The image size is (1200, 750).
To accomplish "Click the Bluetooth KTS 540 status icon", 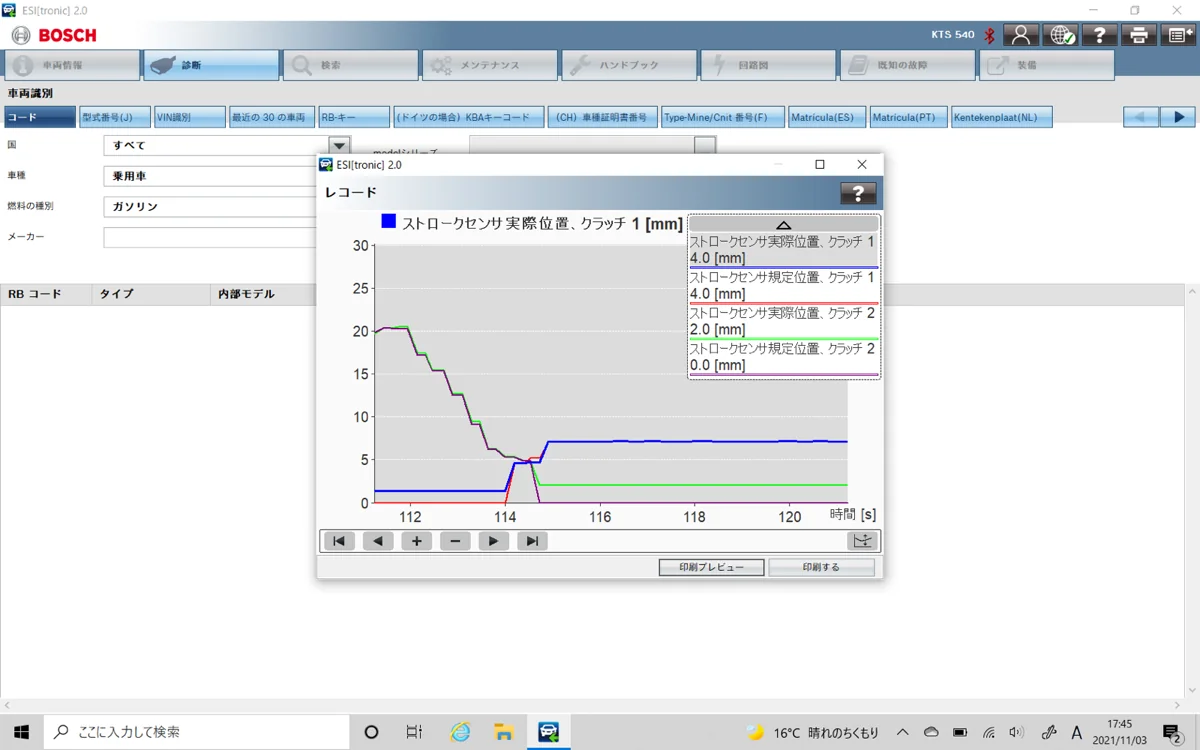I will click(989, 35).
